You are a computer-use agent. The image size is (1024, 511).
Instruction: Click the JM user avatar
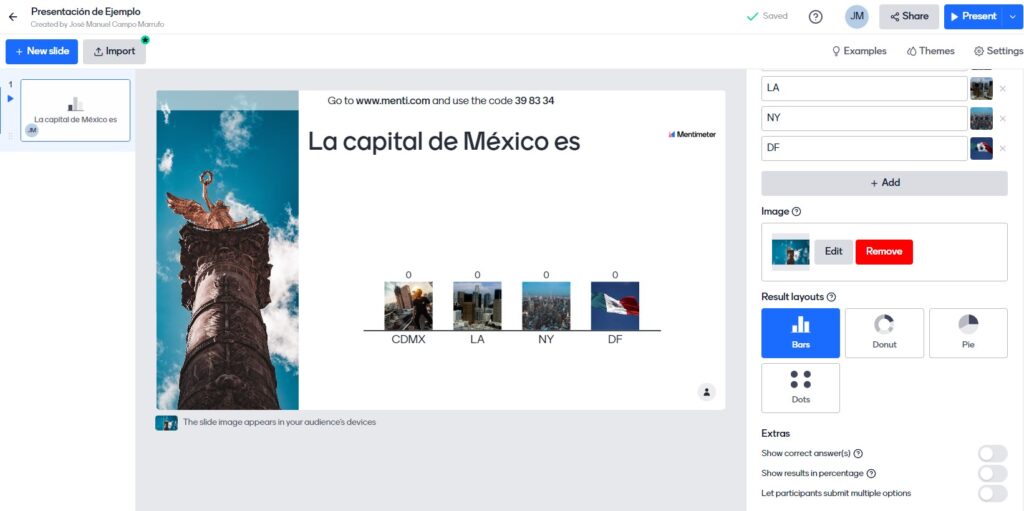[x=856, y=17]
